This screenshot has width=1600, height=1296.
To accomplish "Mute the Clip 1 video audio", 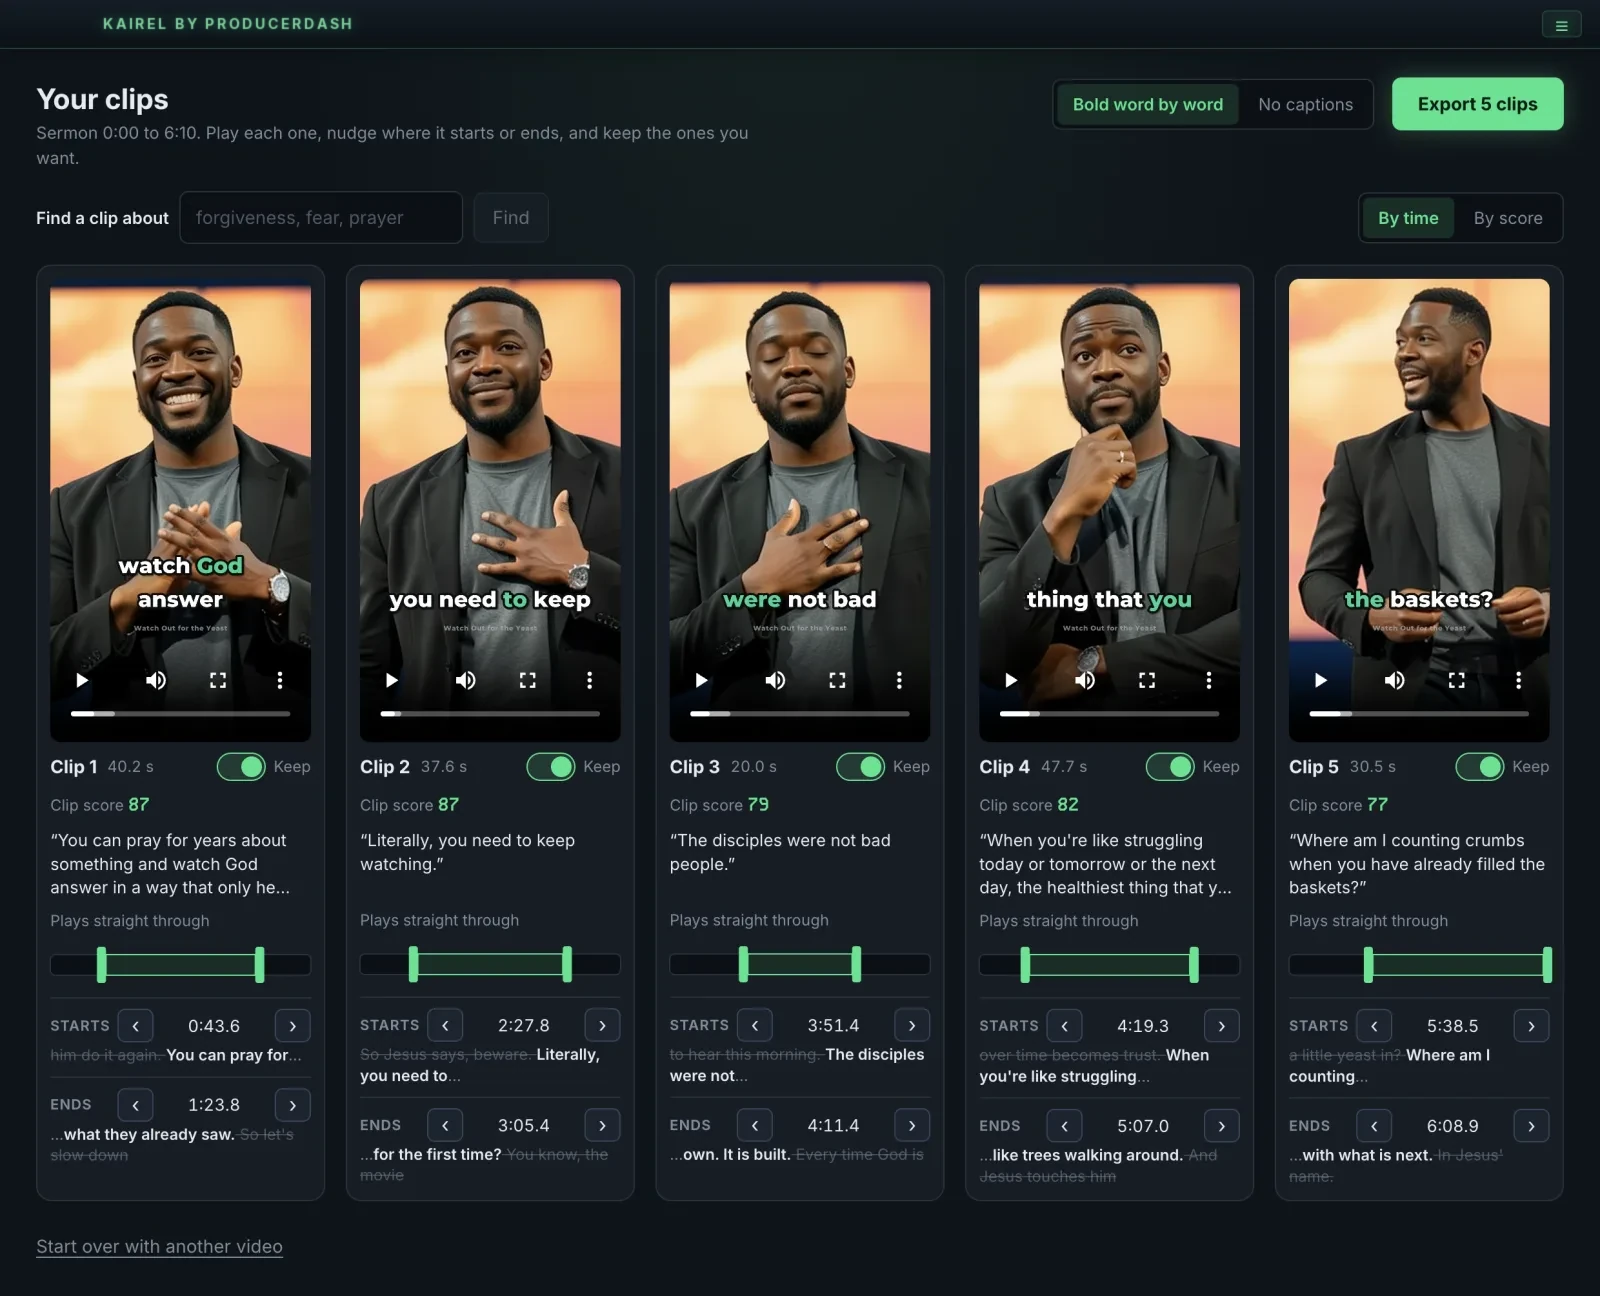I will tap(156, 680).
